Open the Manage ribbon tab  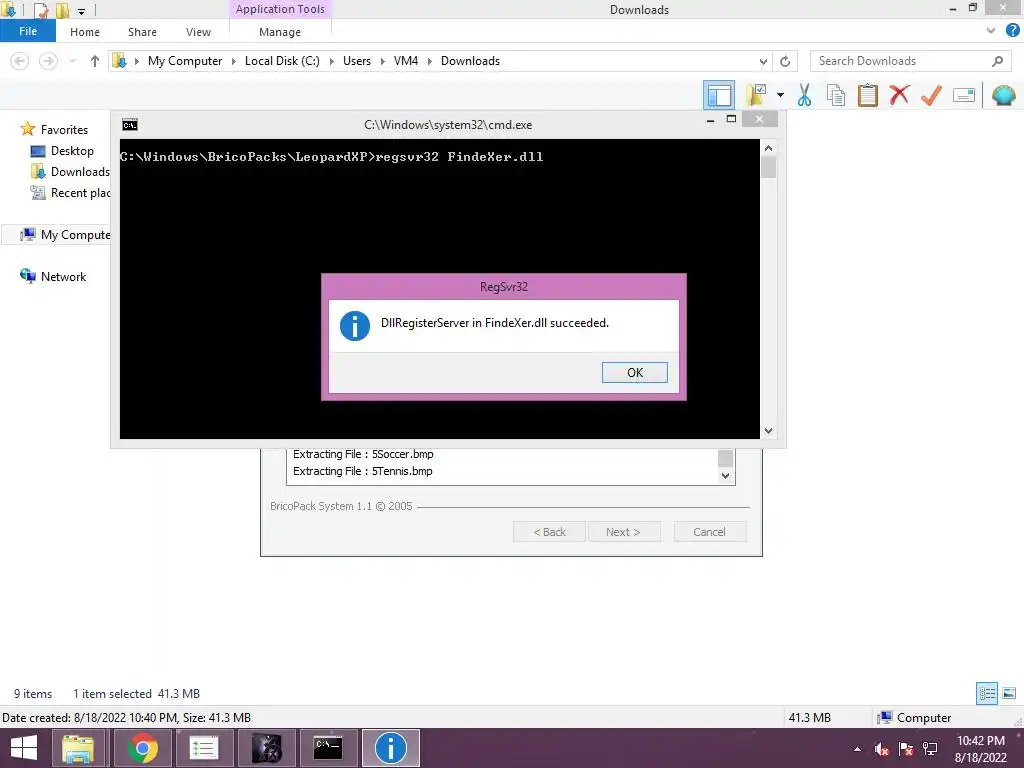[x=280, y=32]
